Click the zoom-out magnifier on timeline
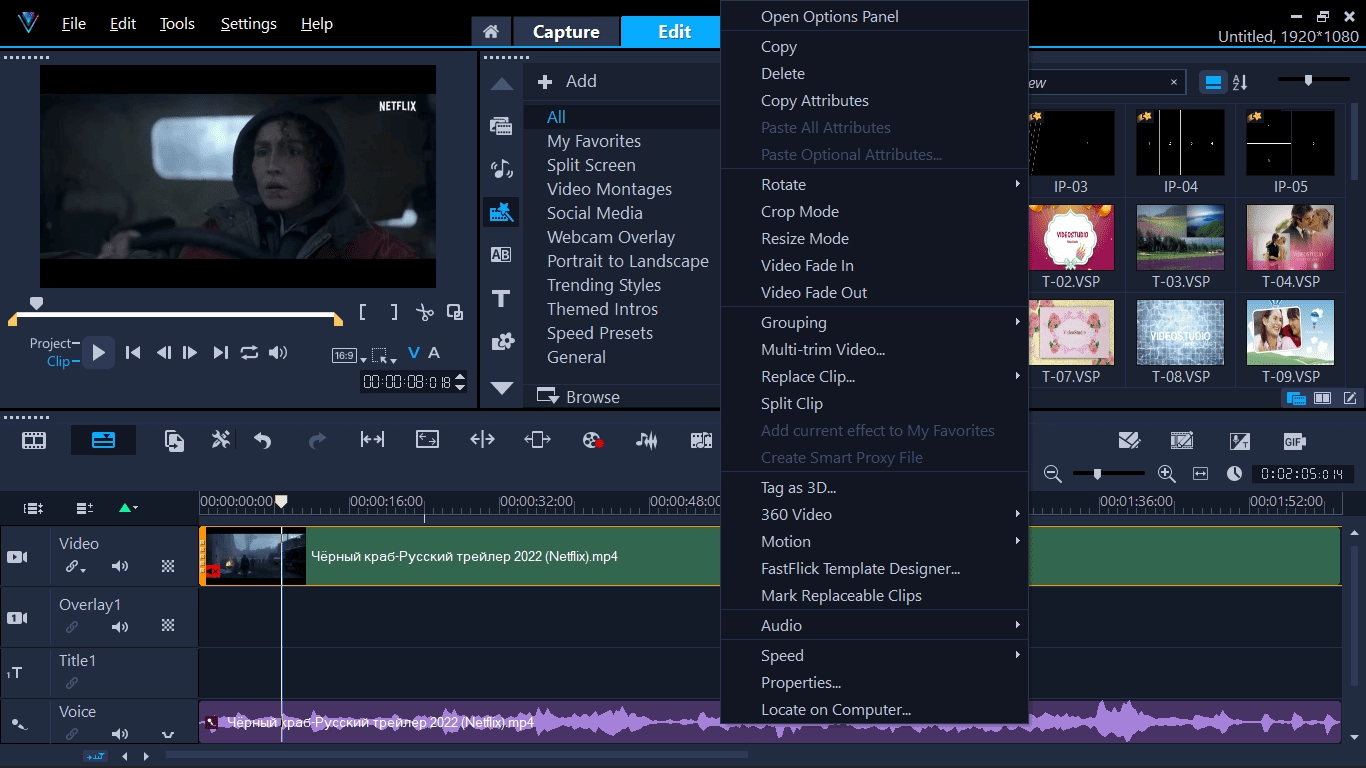The image size is (1366, 768). (1052, 474)
